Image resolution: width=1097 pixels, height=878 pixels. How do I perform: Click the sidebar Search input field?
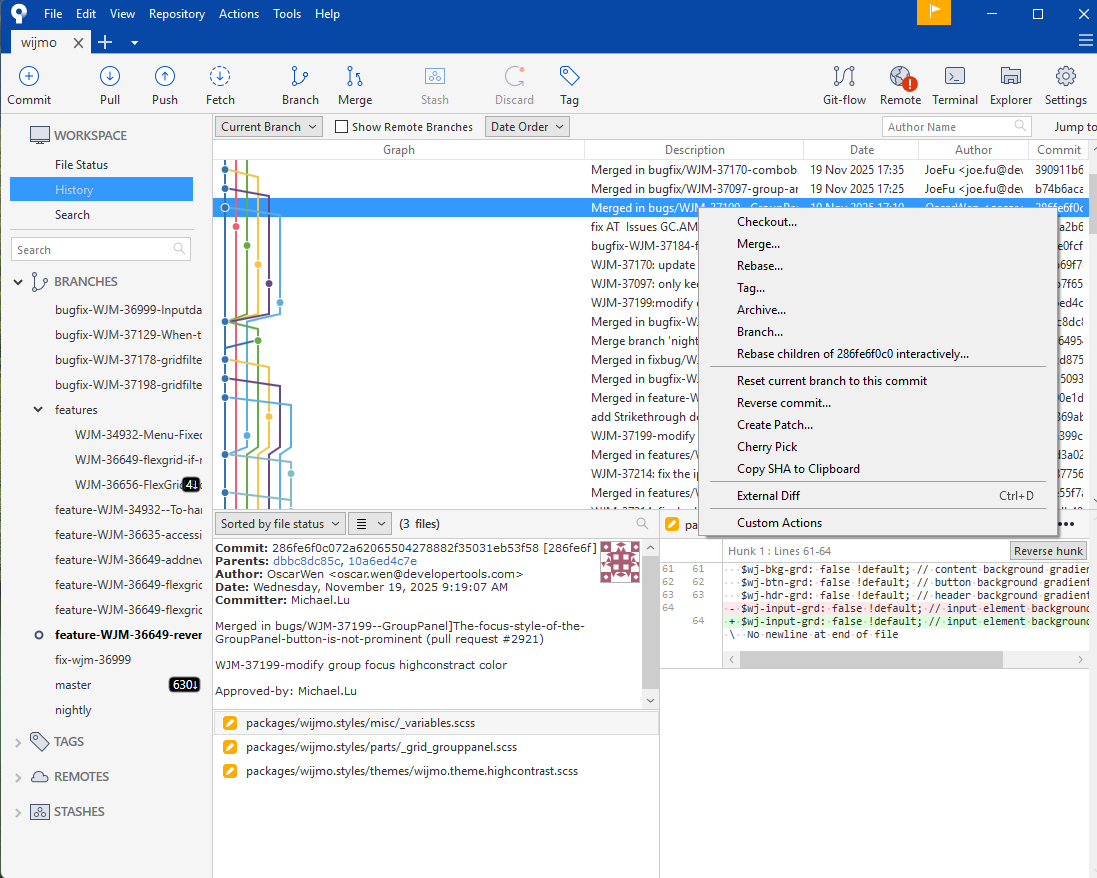tap(101, 250)
